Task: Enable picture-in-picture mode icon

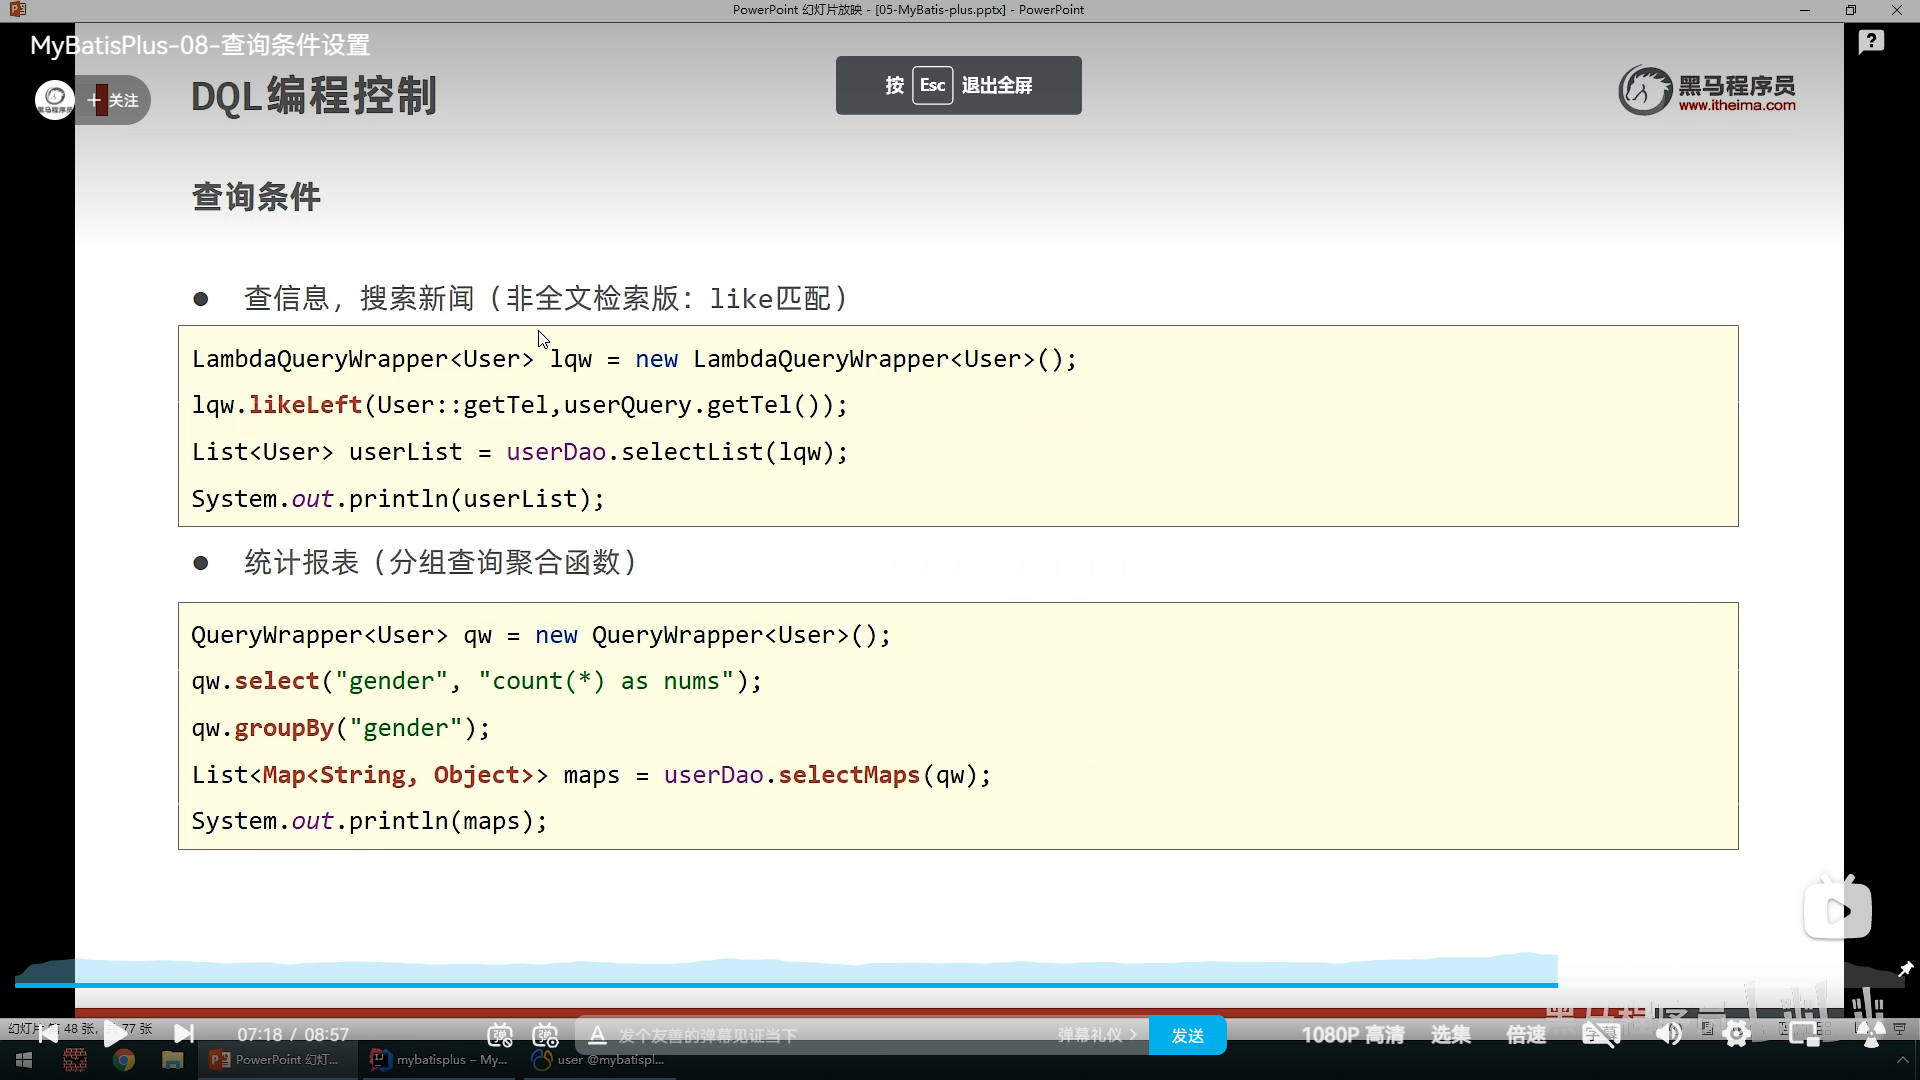Action: 1804,1035
